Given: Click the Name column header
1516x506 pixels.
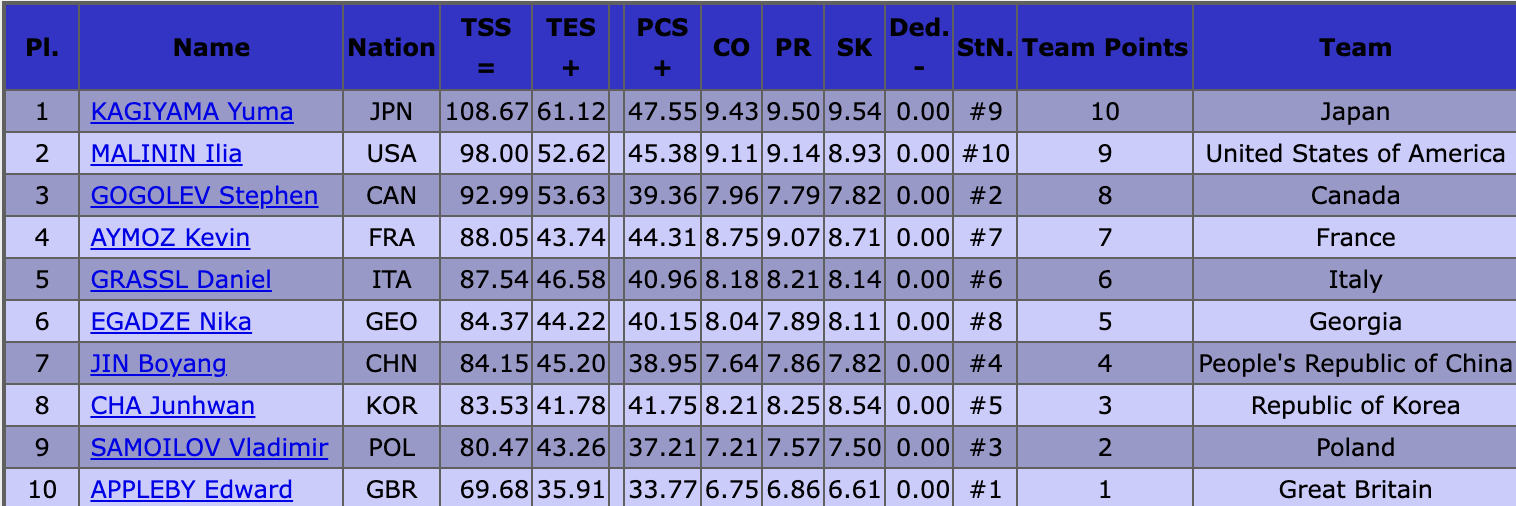Looking at the screenshot, I should 211,47.
